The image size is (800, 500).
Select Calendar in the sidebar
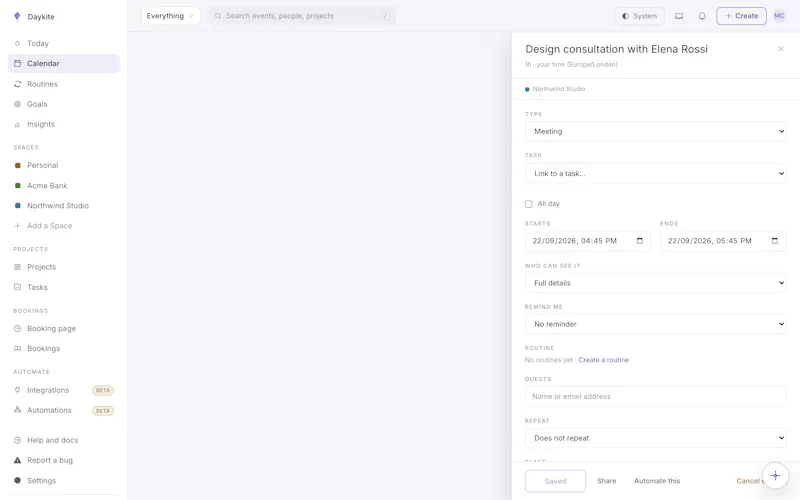pos(64,63)
